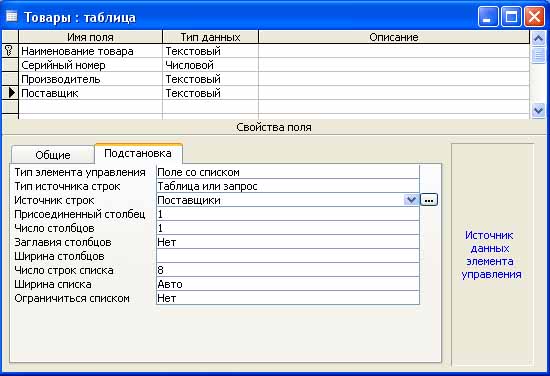The image size is (550, 376).
Task: Click scroll down arrow in field grid
Action: (x=538, y=111)
